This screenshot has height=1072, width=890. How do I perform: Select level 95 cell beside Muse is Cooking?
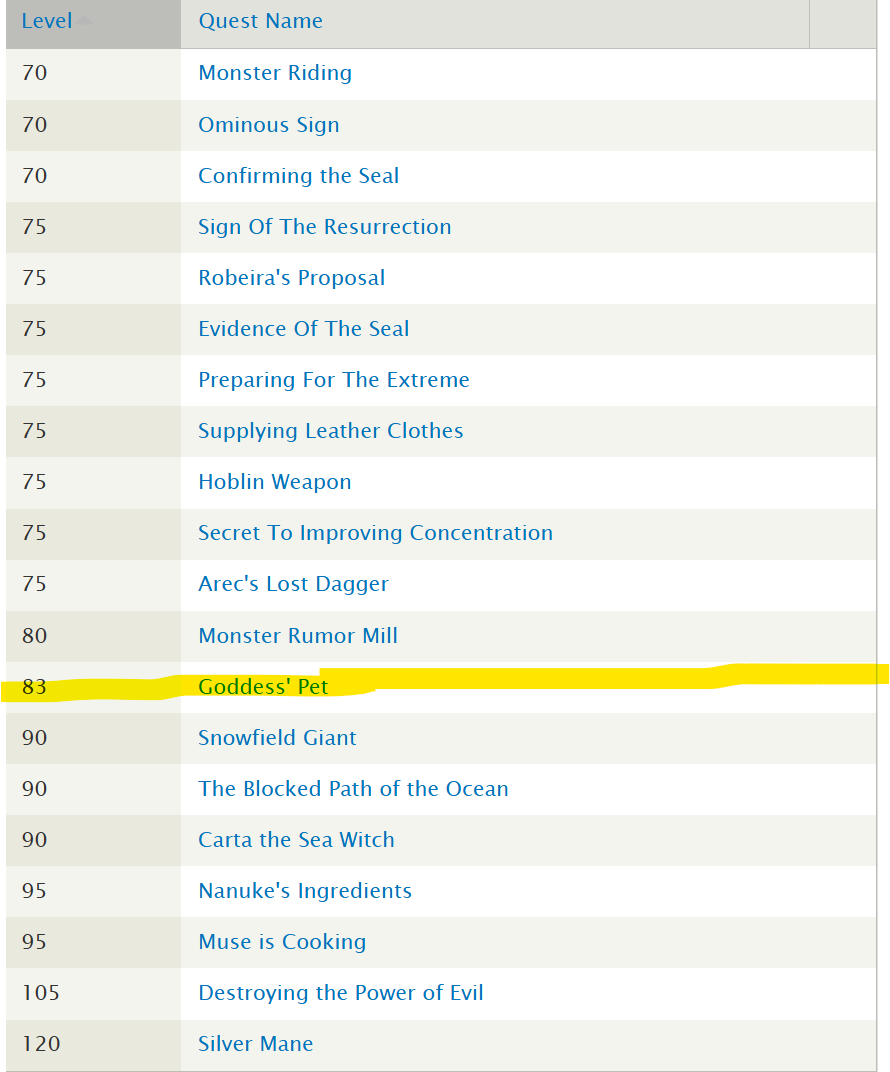click(93, 942)
